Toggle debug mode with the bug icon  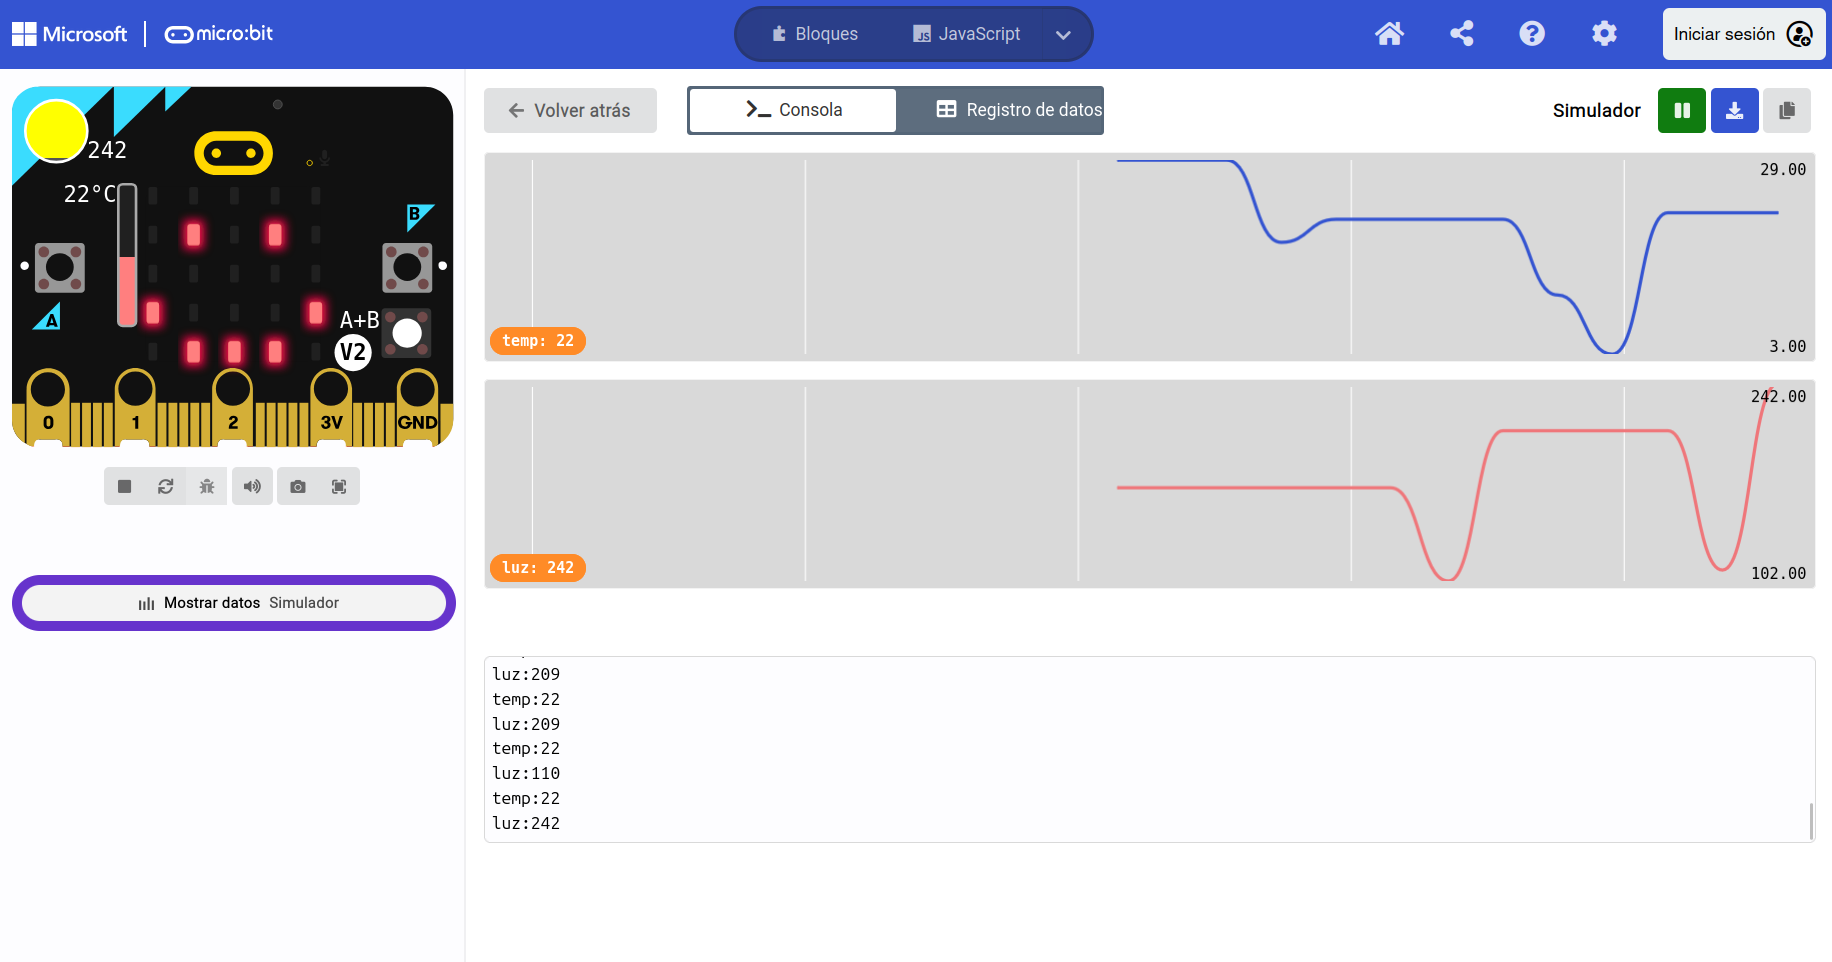(x=207, y=487)
